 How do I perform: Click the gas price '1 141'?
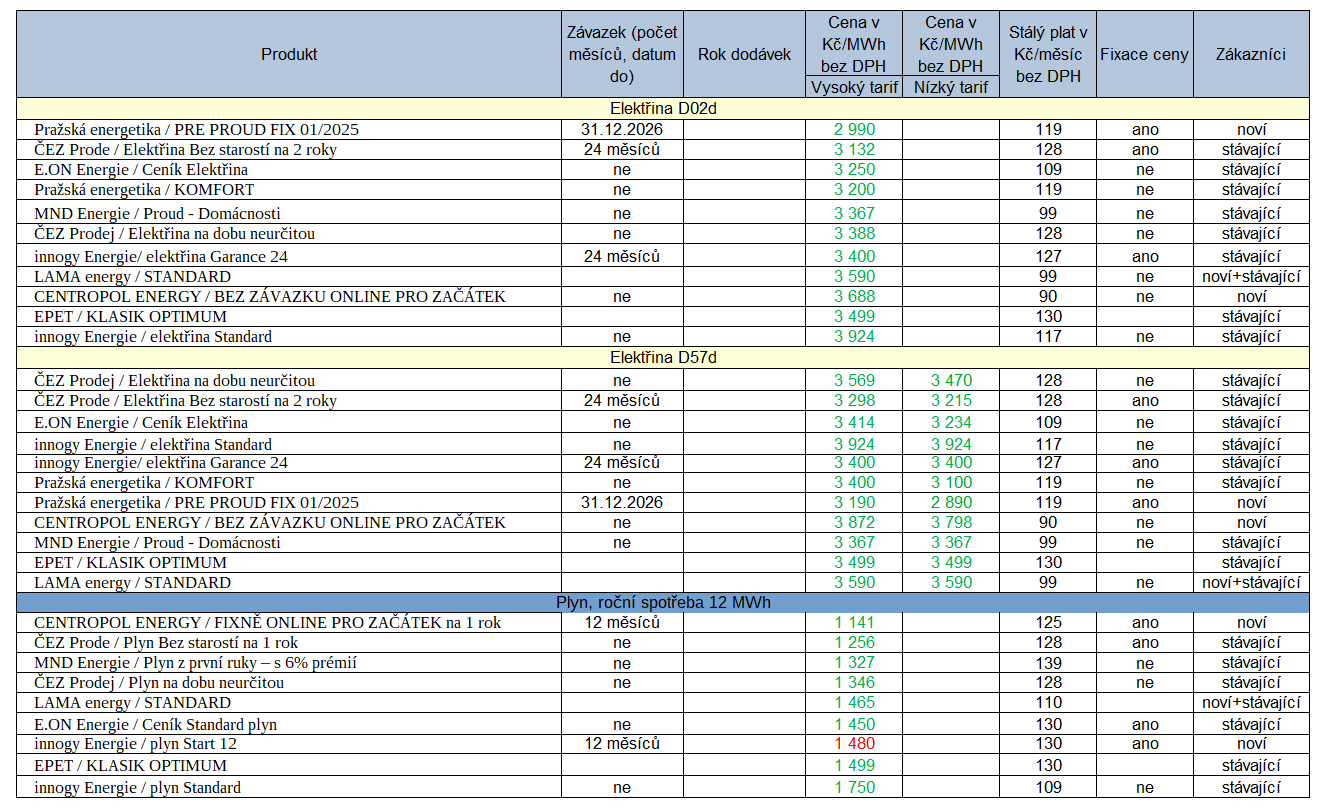pos(854,622)
